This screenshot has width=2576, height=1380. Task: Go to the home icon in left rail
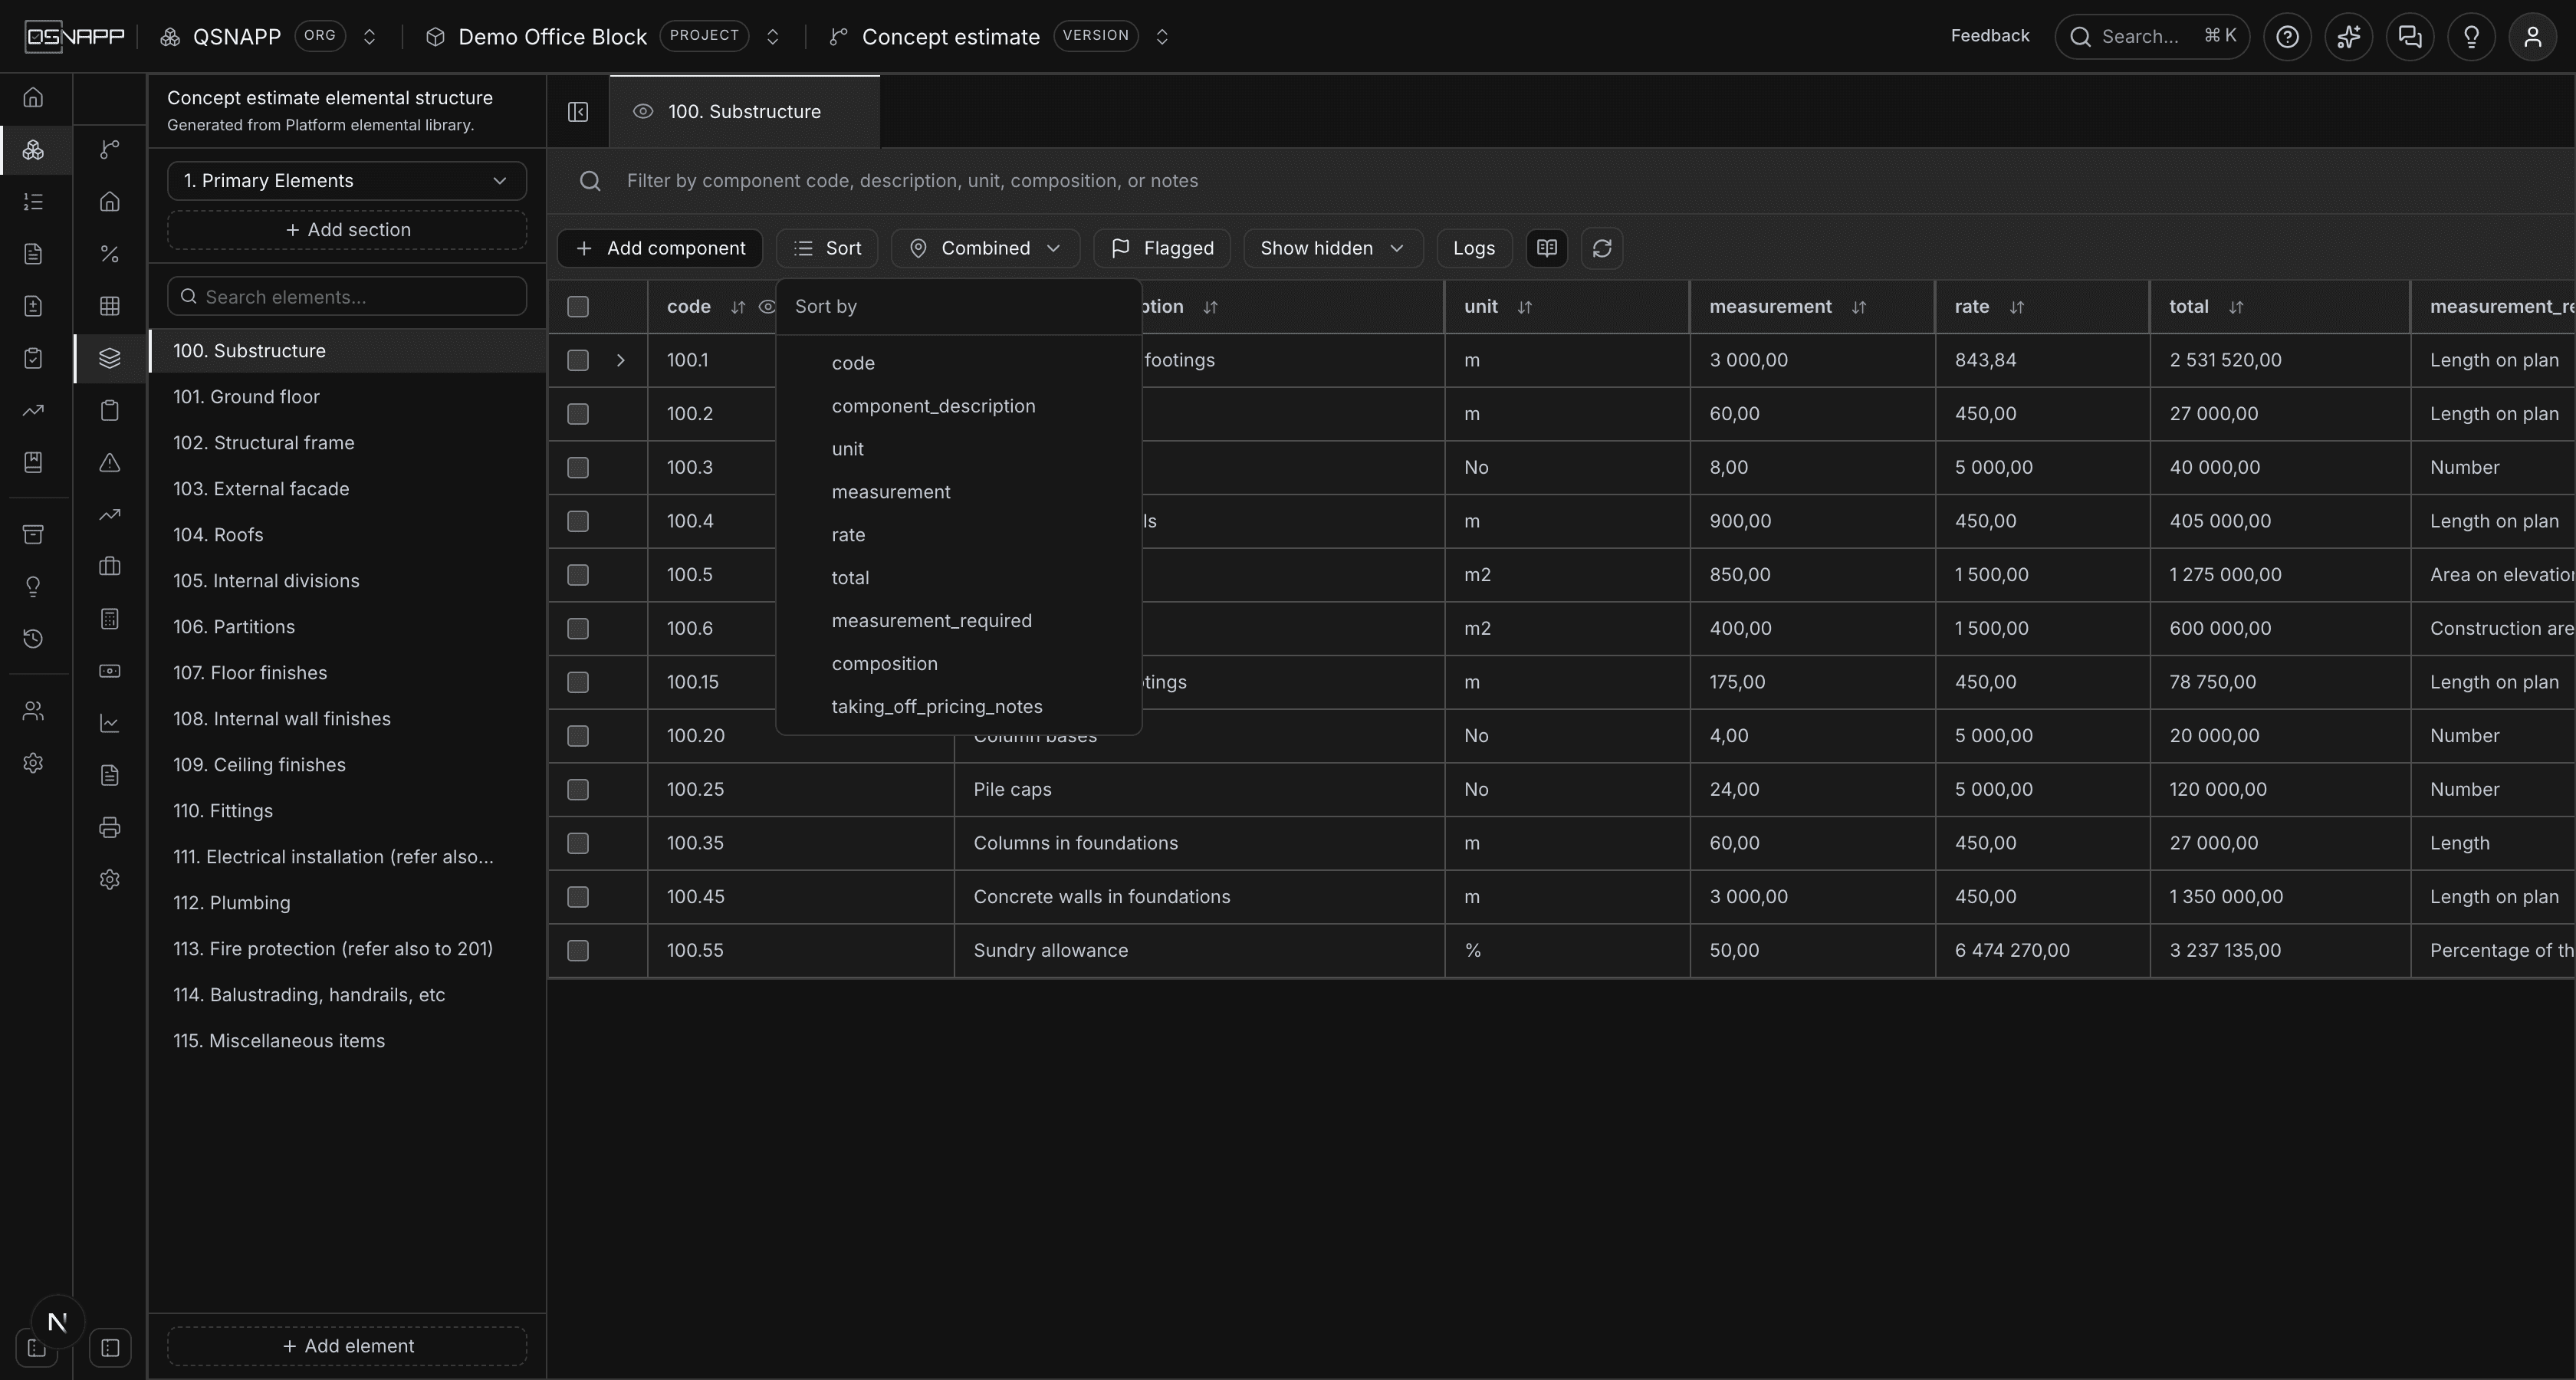point(33,97)
